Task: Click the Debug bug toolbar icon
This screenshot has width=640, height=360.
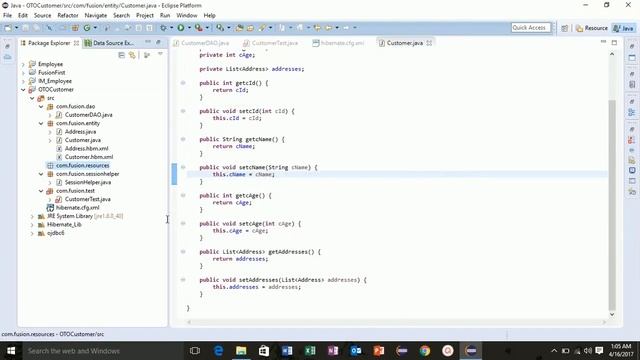Action: [163, 28]
